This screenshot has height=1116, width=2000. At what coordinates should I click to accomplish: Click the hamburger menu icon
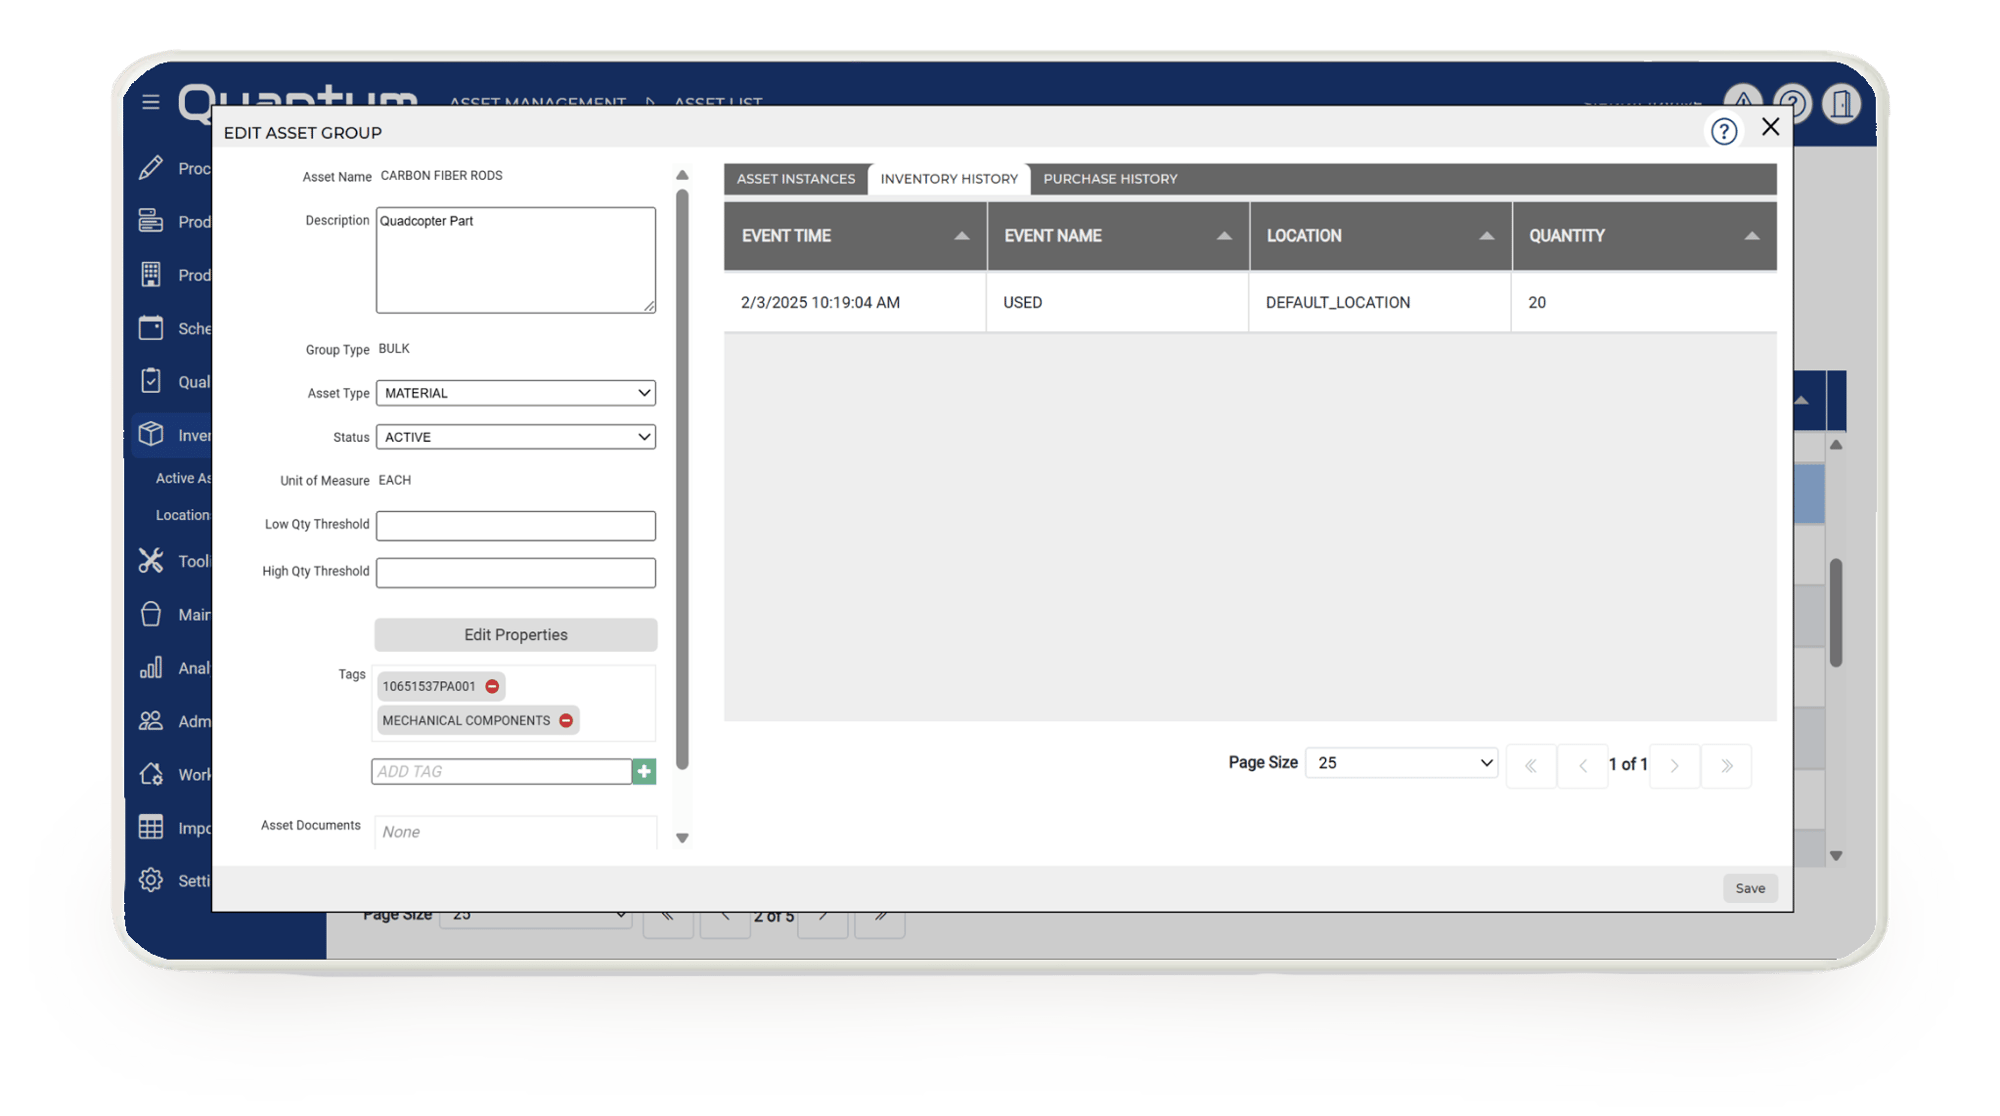[x=151, y=102]
